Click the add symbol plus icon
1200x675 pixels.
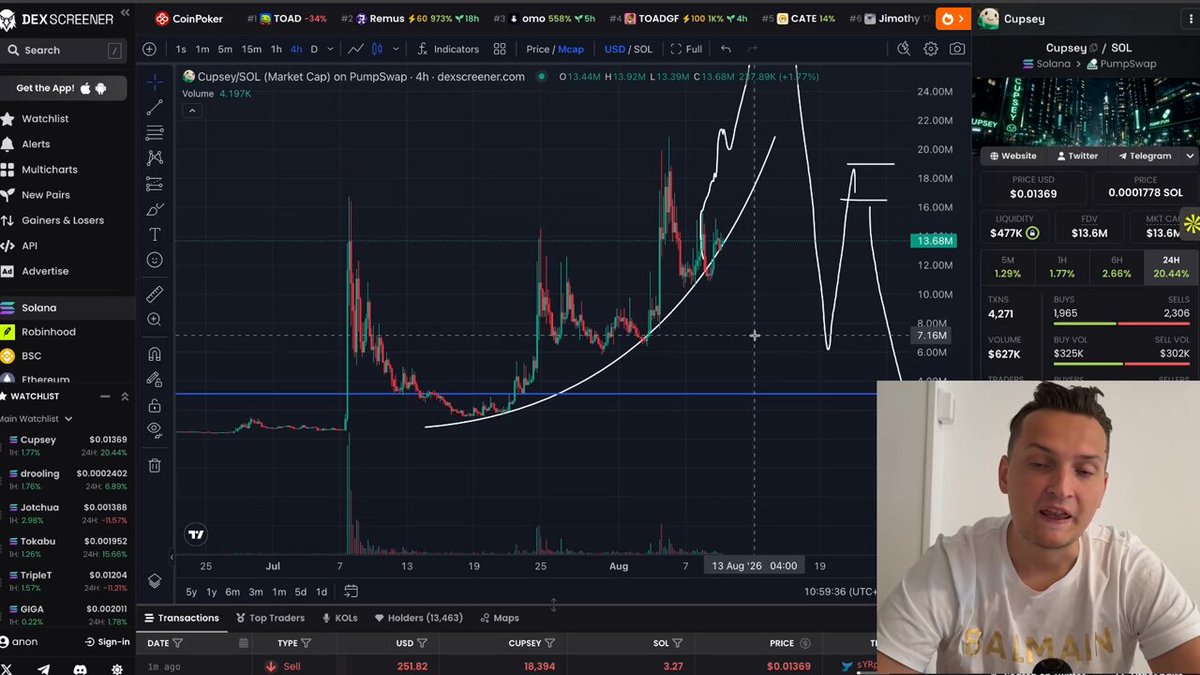pyautogui.click(x=149, y=49)
